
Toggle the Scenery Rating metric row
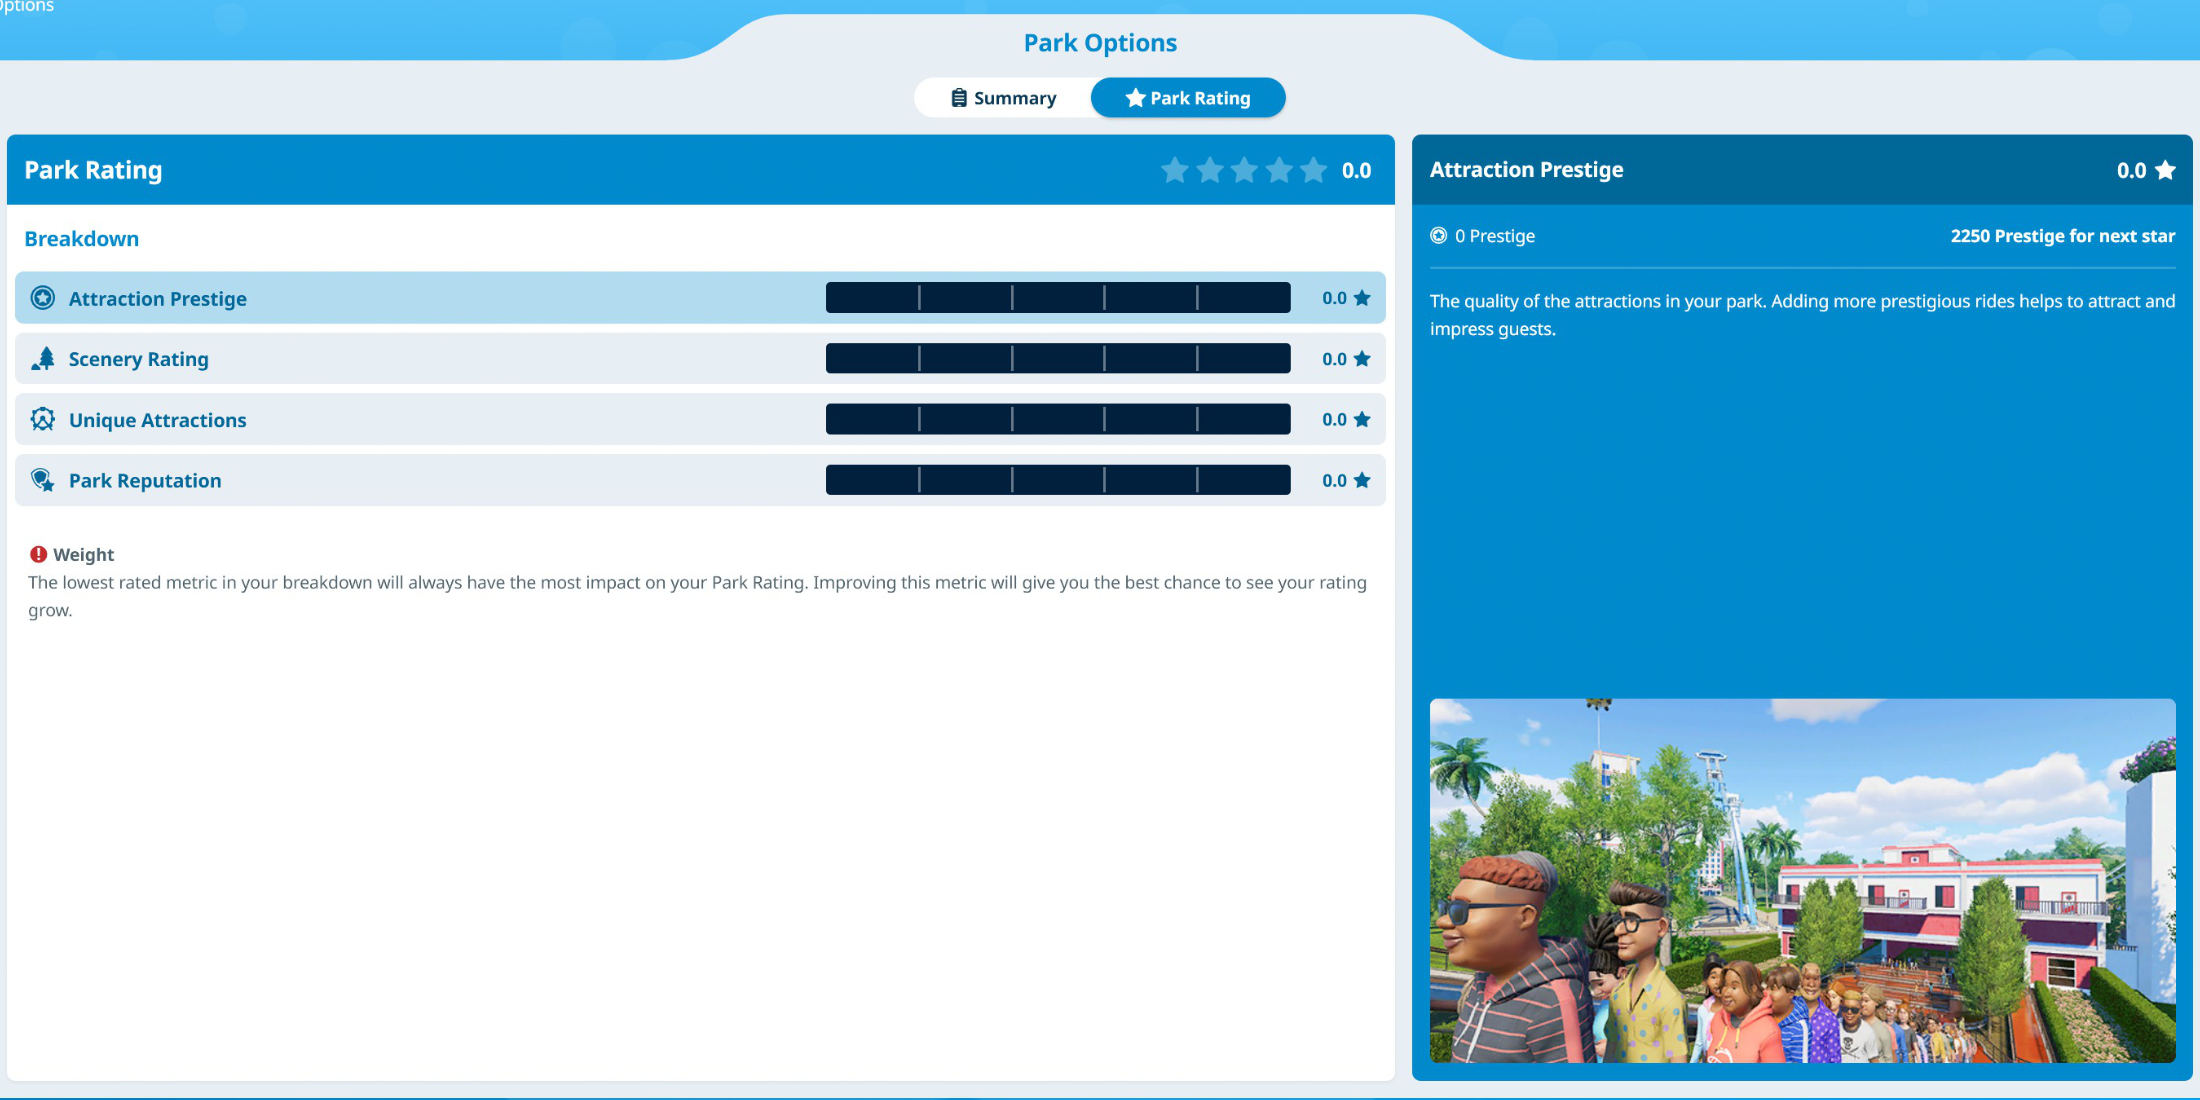tap(697, 358)
